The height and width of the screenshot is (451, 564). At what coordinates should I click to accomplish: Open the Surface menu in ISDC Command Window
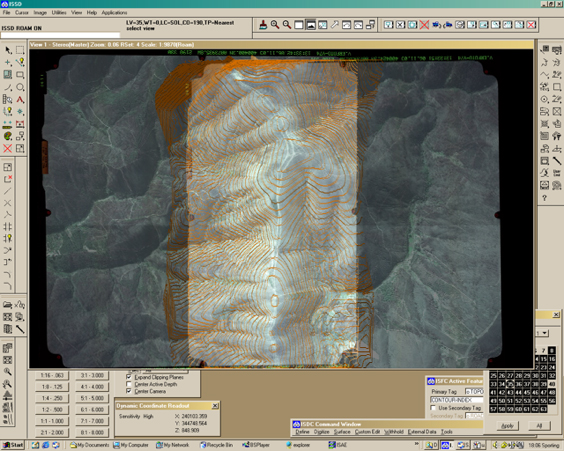pos(342,432)
